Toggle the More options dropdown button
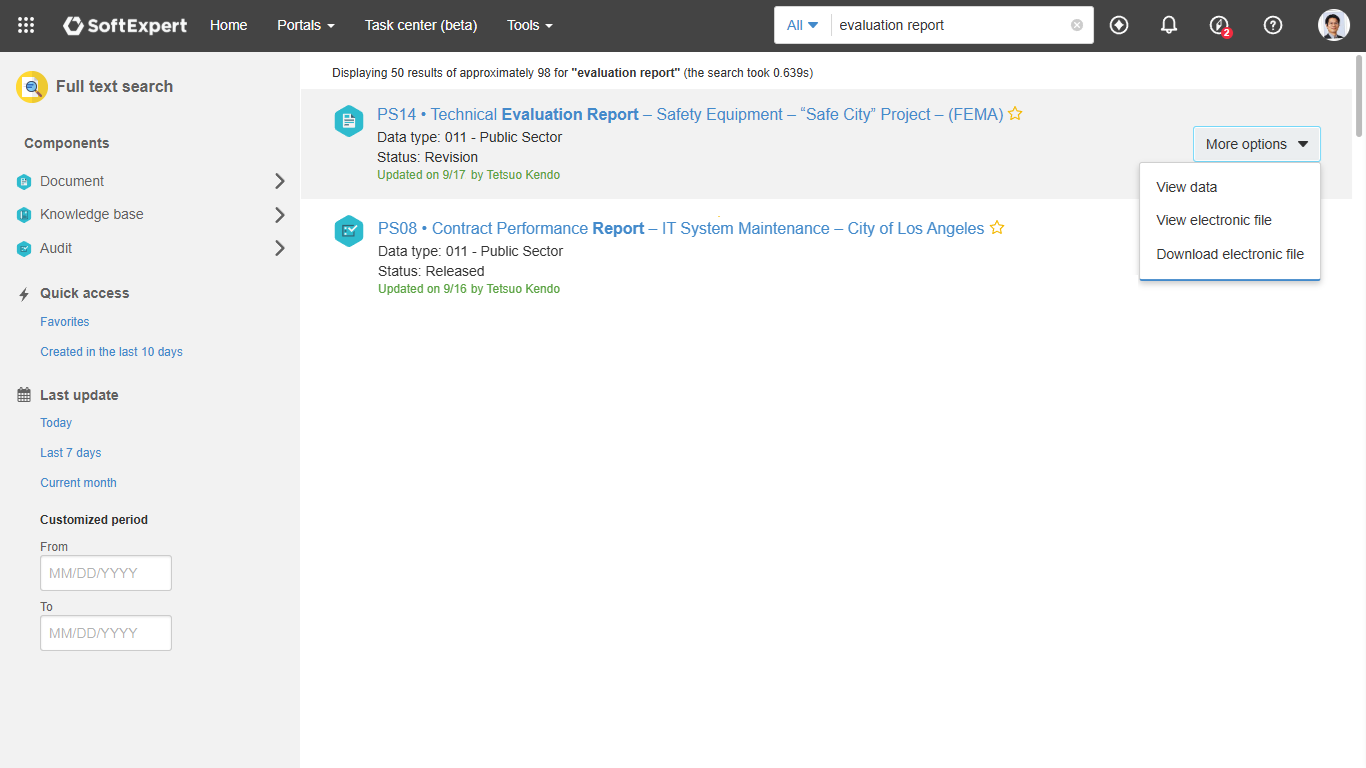The width and height of the screenshot is (1366, 768). (x=1257, y=144)
